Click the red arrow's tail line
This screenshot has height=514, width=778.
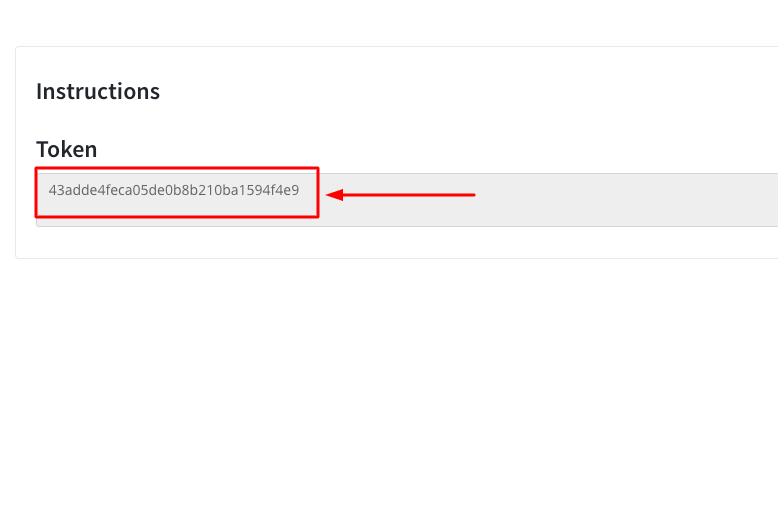coord(409,195)
